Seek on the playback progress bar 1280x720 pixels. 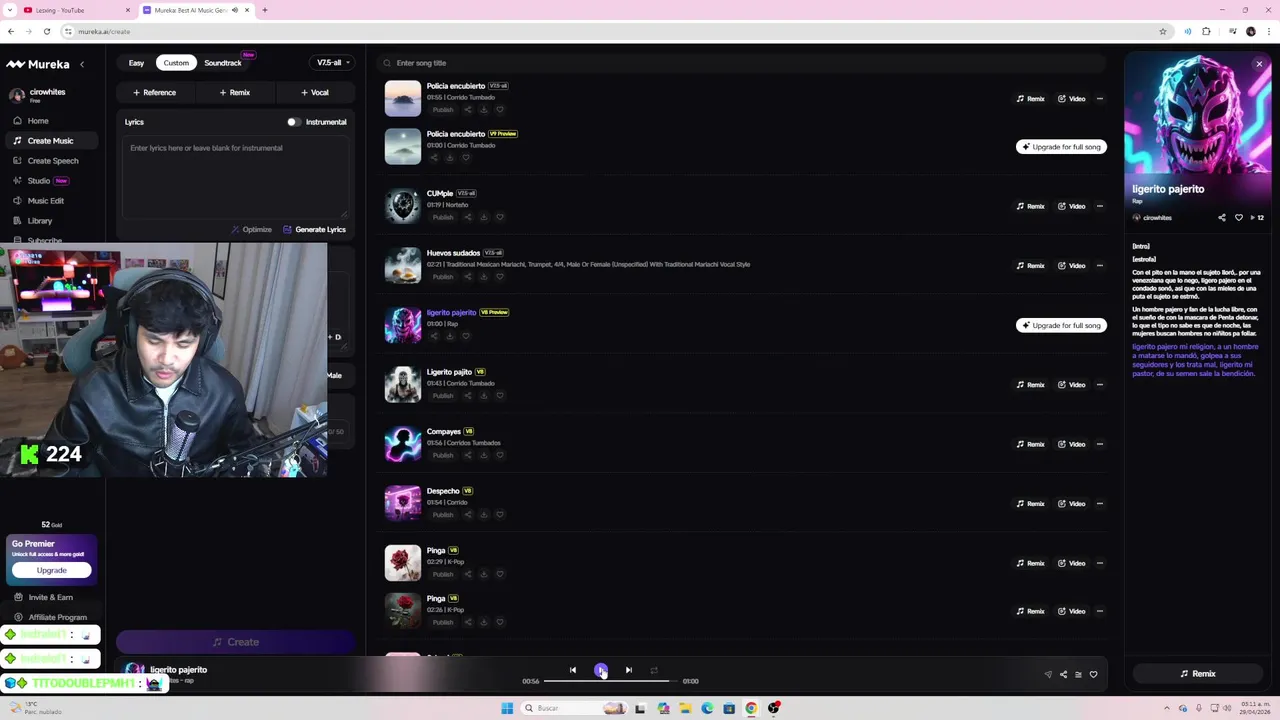(610, 681)
